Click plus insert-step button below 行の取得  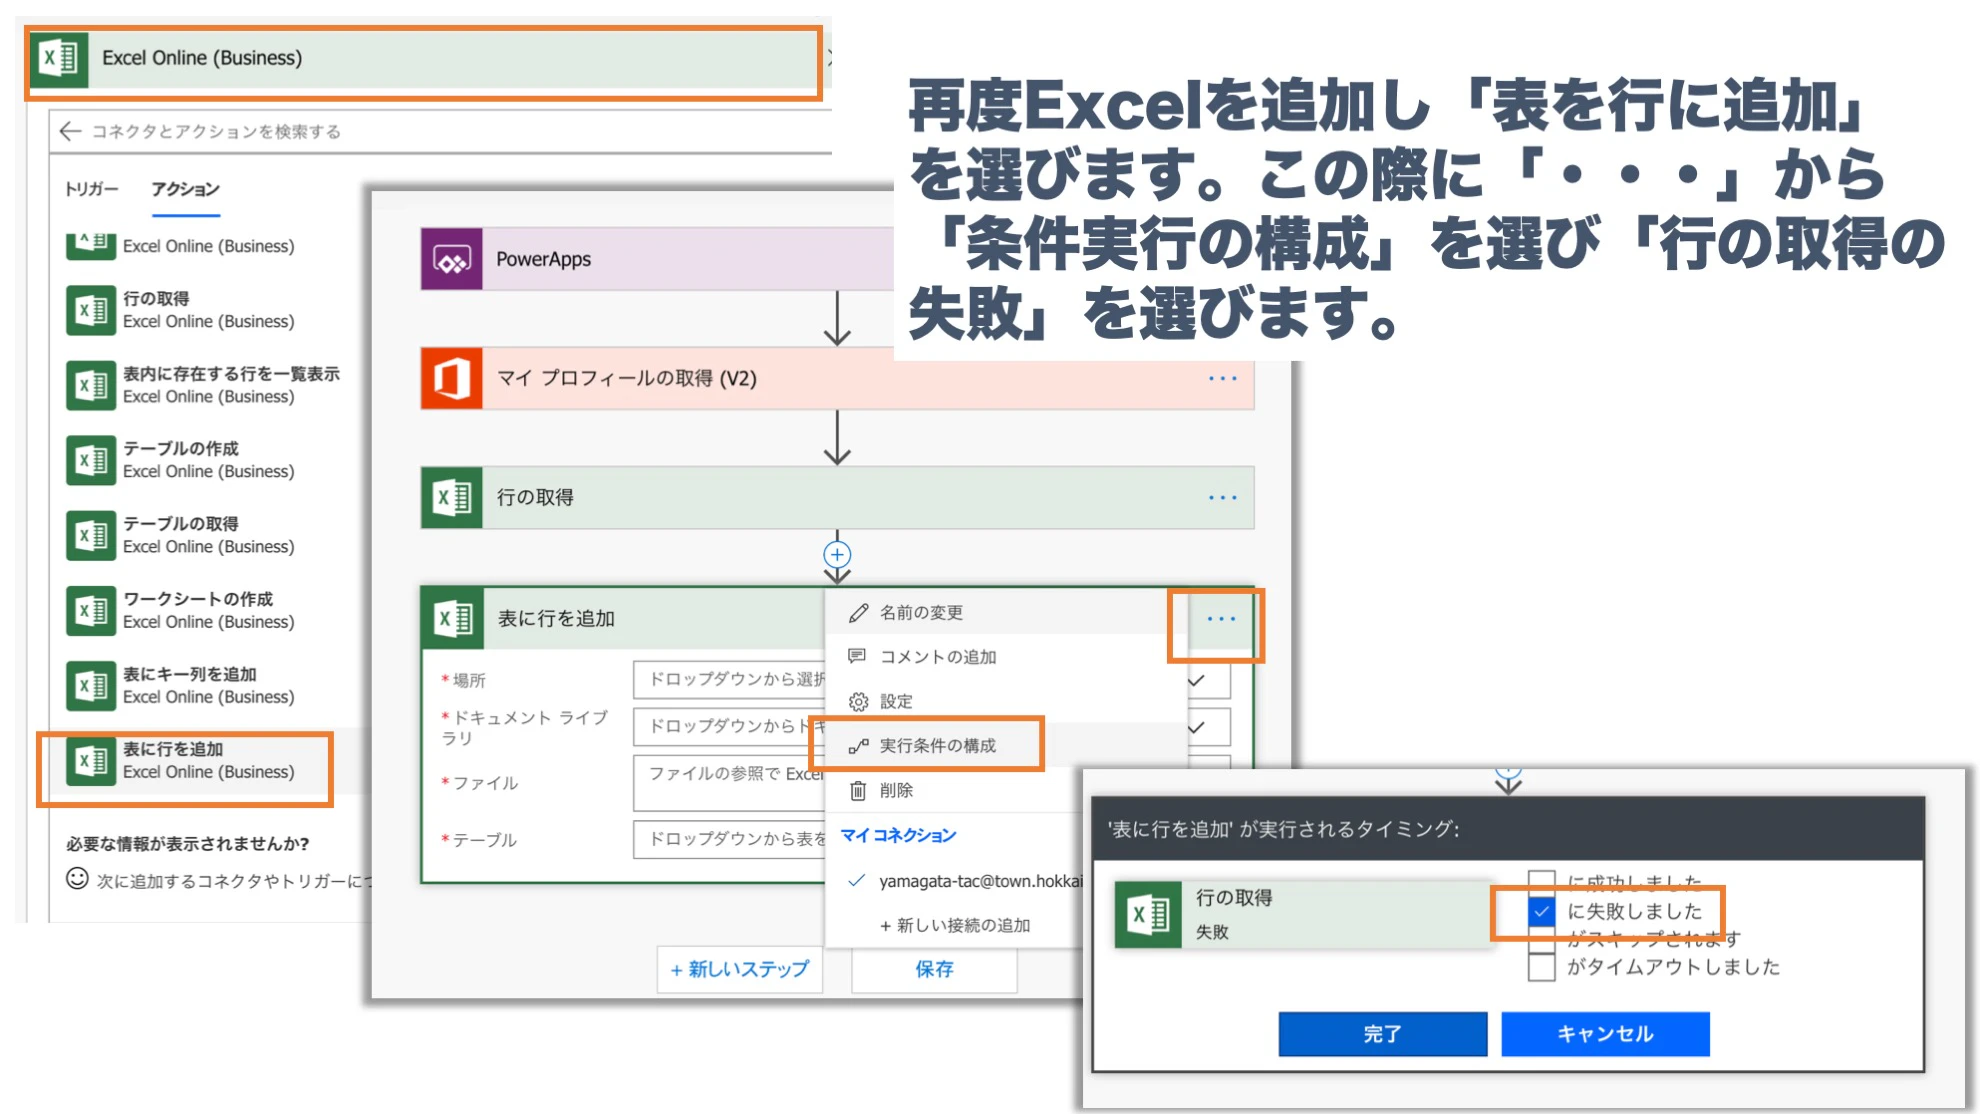point(837,554)
